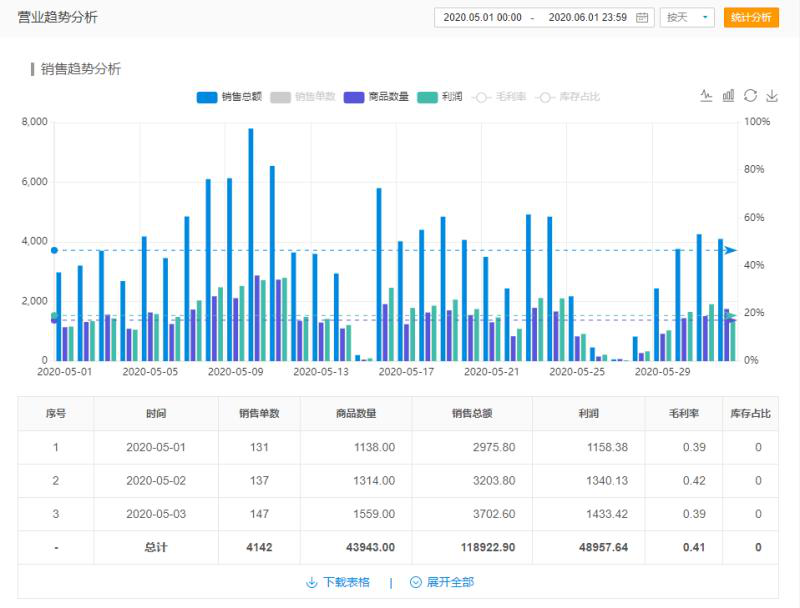Switch chart to line view icon
The width and height of the screenshot is (800, 608).
pos(706,95)
